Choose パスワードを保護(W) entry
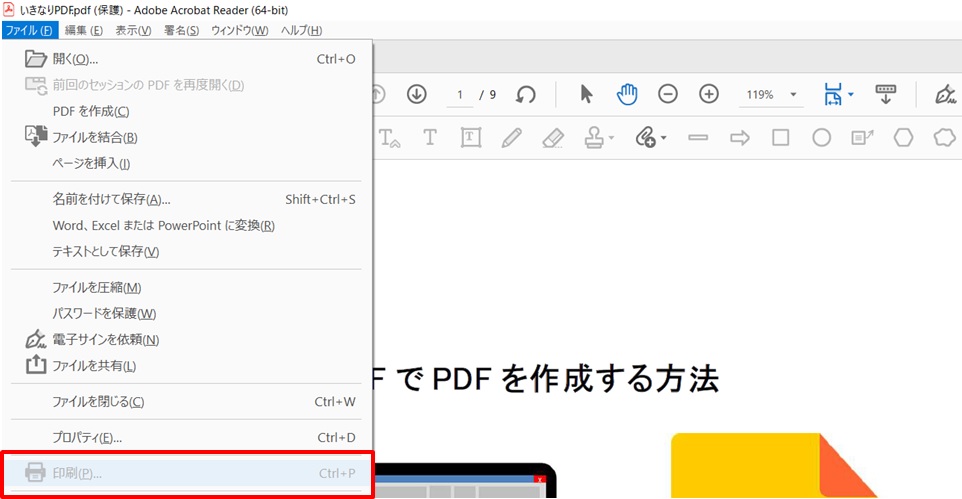The height and width of the screenshot is (499, 962). click(x=185, y=313)
